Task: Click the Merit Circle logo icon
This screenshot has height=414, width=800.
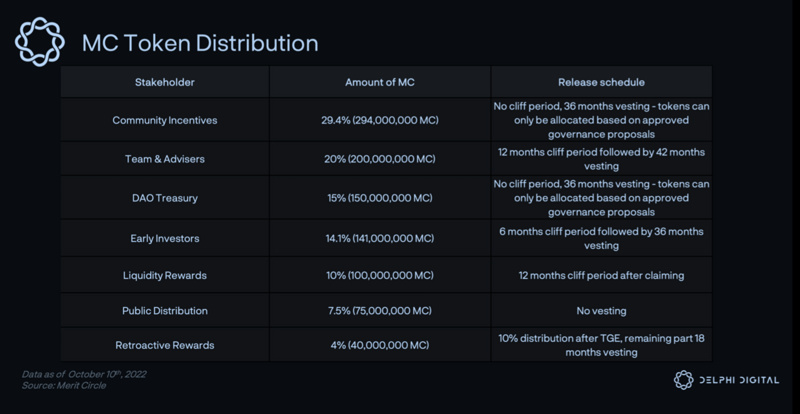Action: (36, 41)
